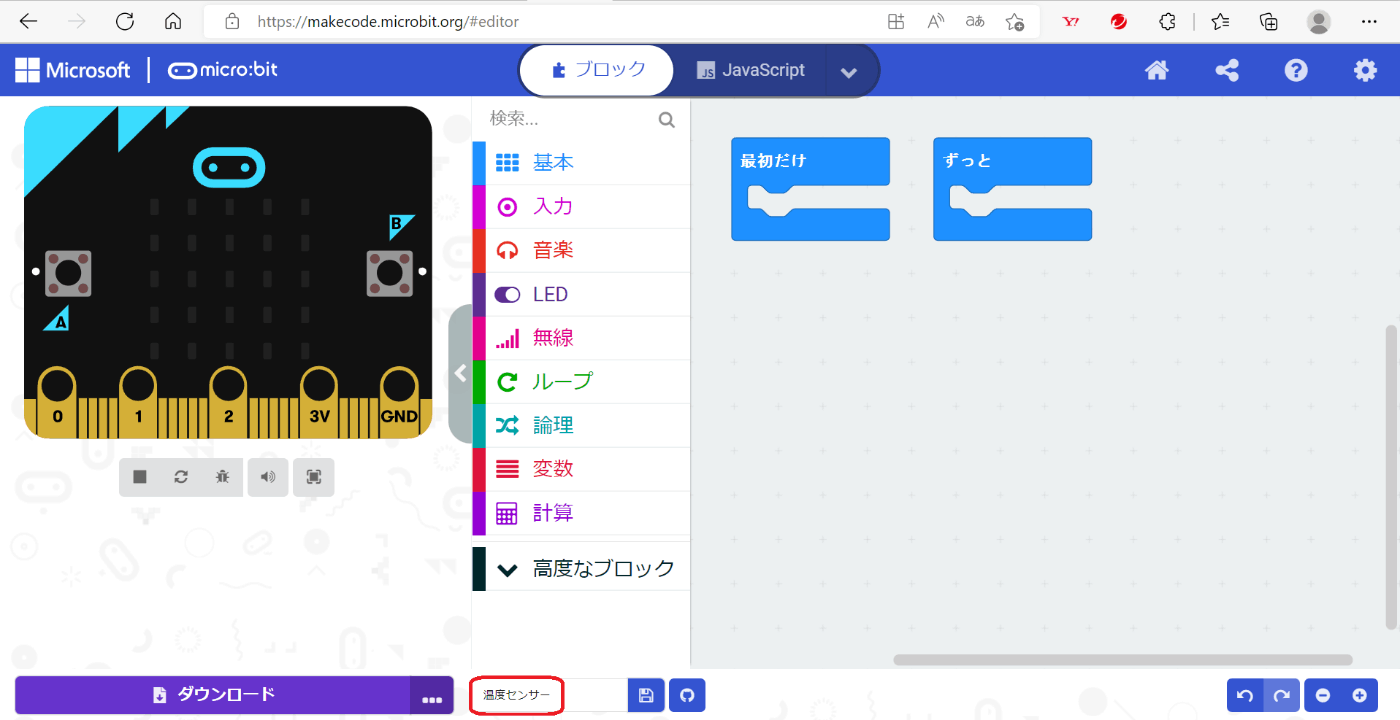
Task: Stop the simulator
Action: (140, 477)
